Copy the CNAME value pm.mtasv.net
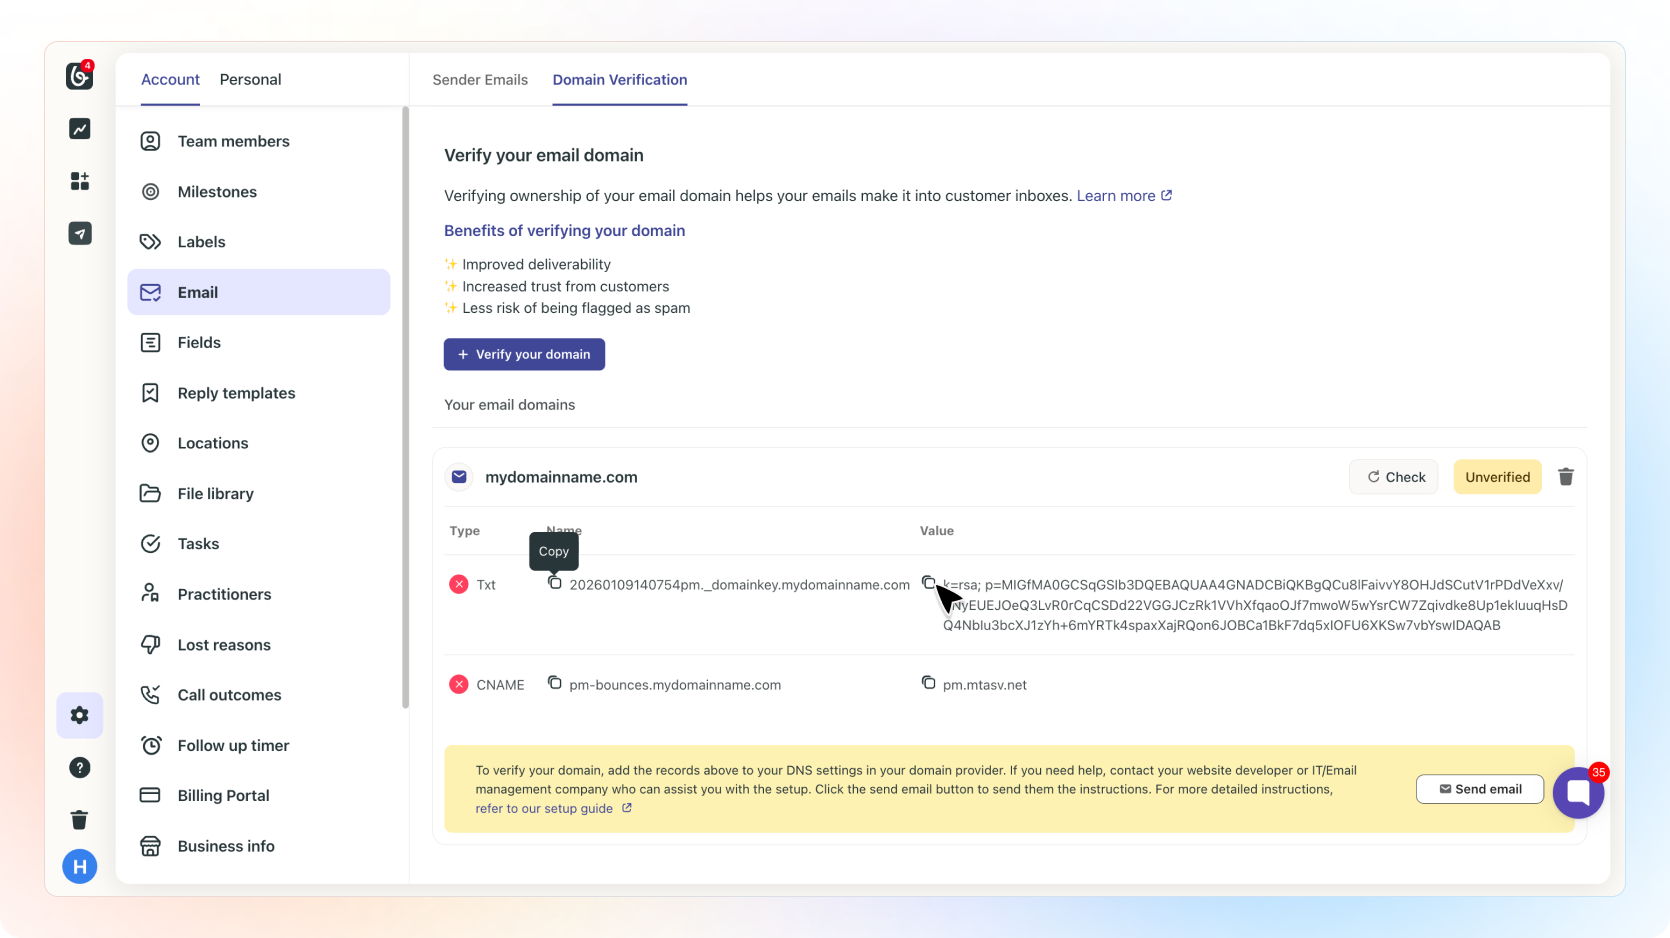Viewport: 1670px width, 938px height. [928, 683]
